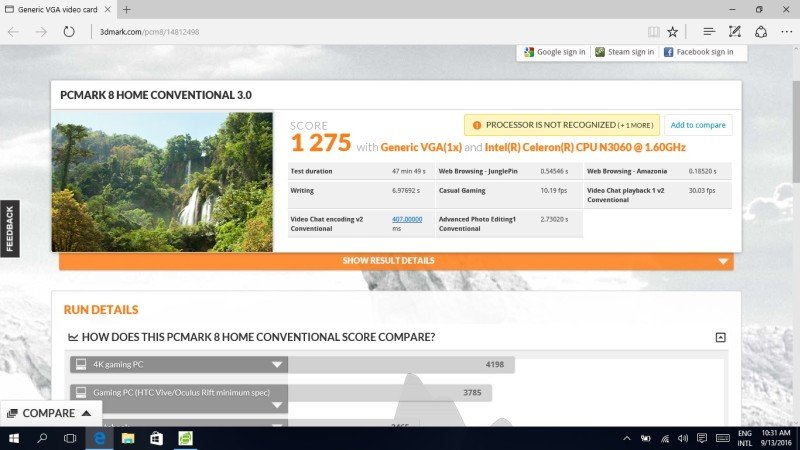This screenshot has height=450, width=800.
Task: Select the Generic VGA video card tab
Action: [60, 9]
